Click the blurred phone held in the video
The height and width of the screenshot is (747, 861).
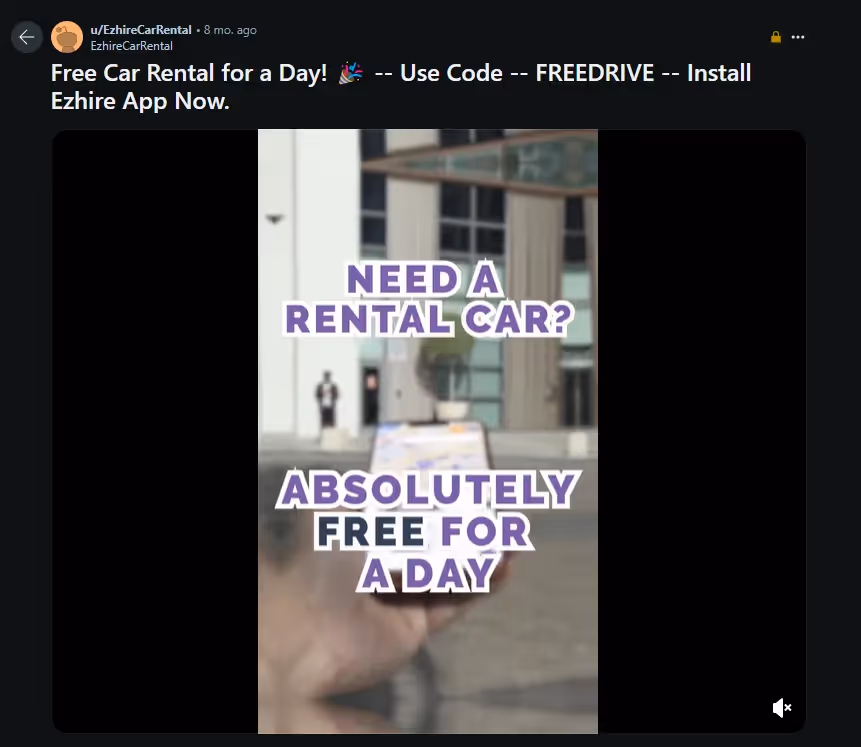(431, 451)
